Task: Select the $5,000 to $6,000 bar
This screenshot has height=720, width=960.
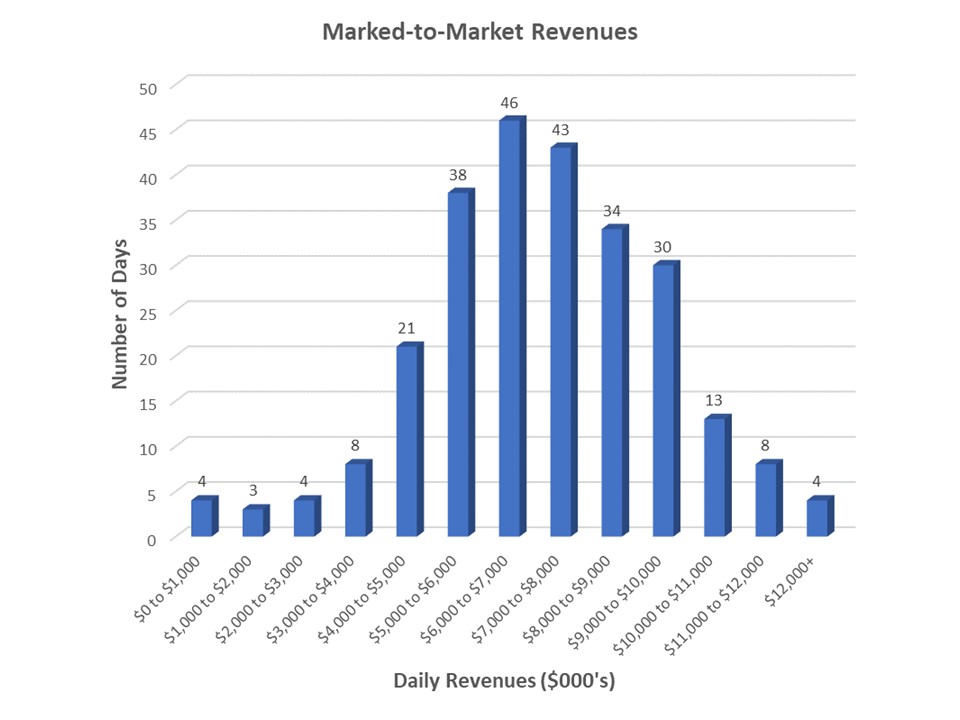Action: point(458,365)
